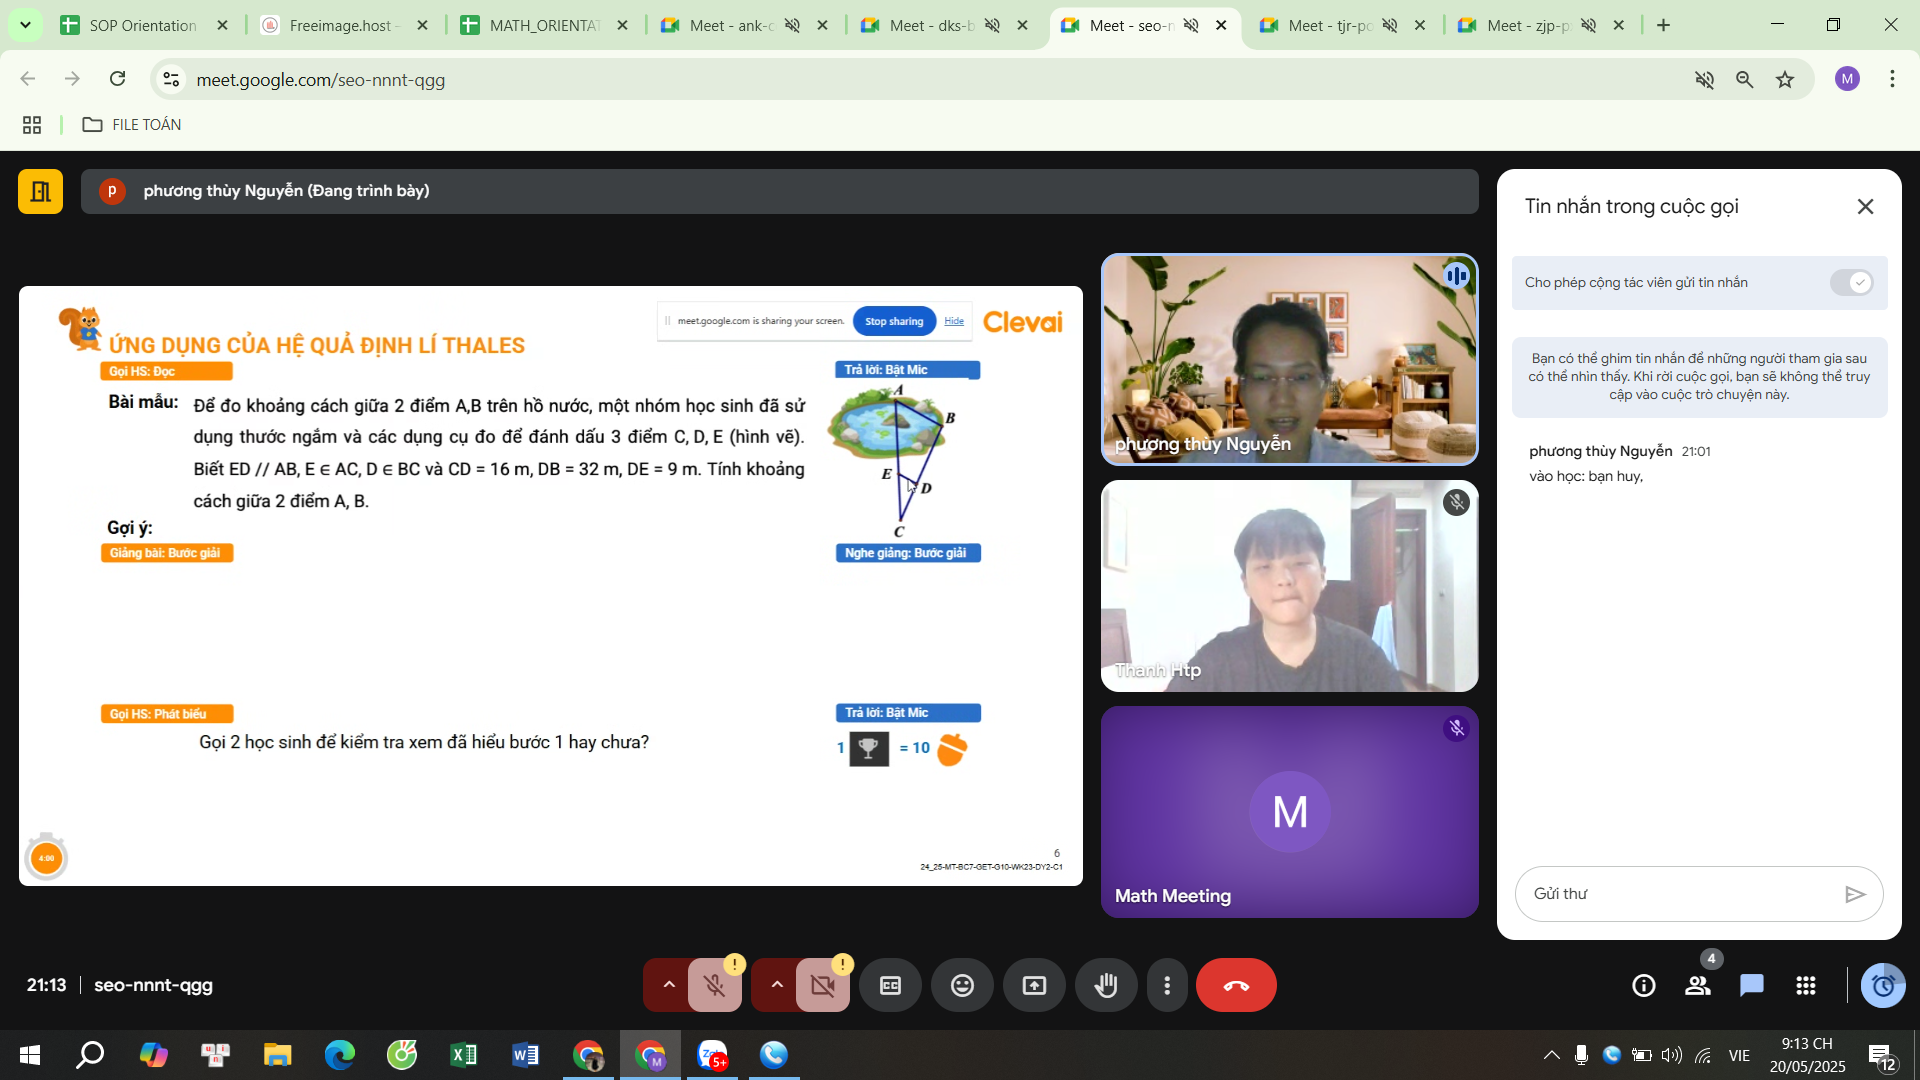Open more options three-dot menu

[1167, 986]
